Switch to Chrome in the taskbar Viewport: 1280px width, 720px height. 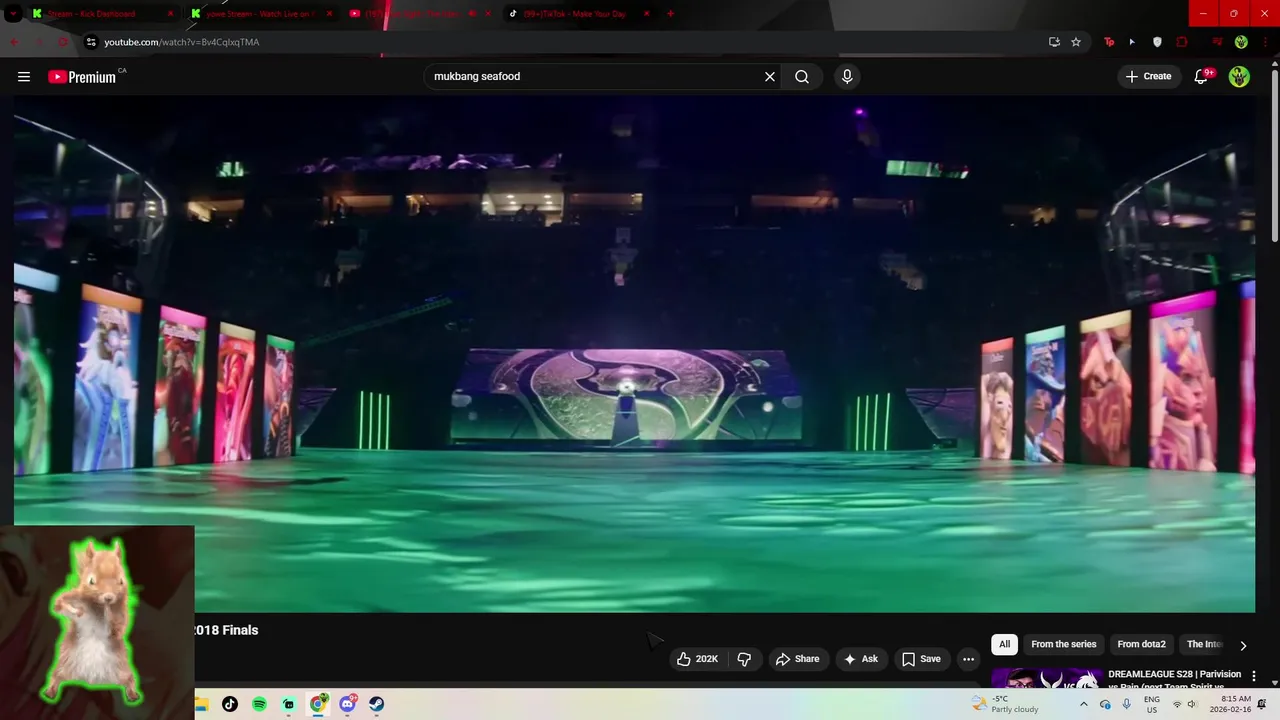tap(318, 704)
